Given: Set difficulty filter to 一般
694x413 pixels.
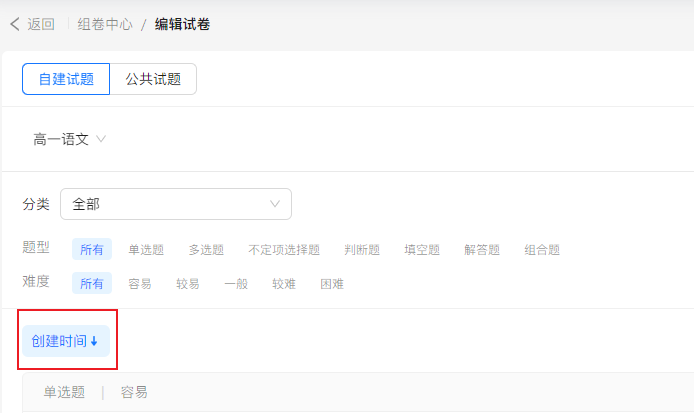Looking at the screenshot, I should coord(236,284).
